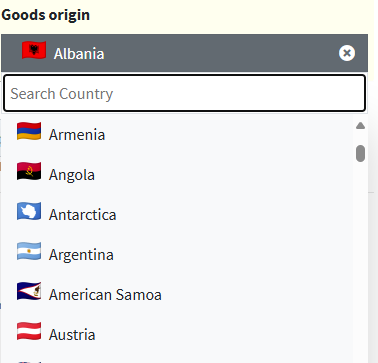Click the country list scrollbar thumb
Viewport: 378px width, 363px height.
tap(360, 153)
